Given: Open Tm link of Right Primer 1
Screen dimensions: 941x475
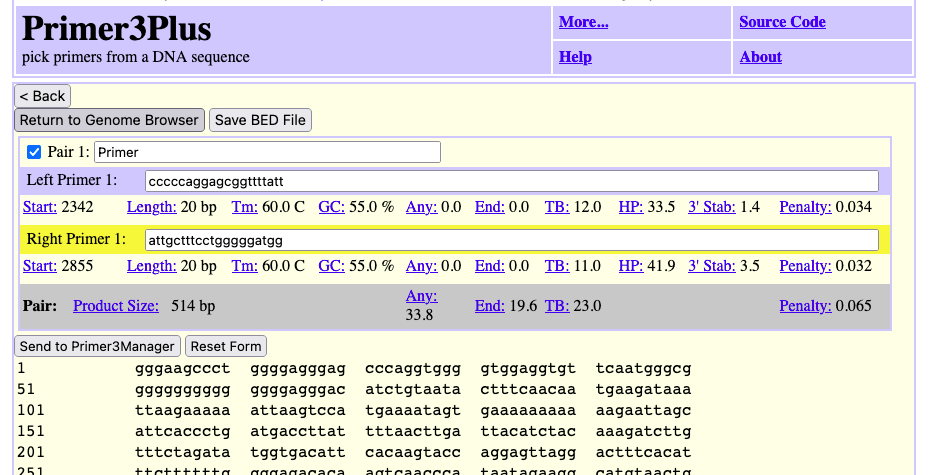Looking at the screenshot, I should pos(245,266).
